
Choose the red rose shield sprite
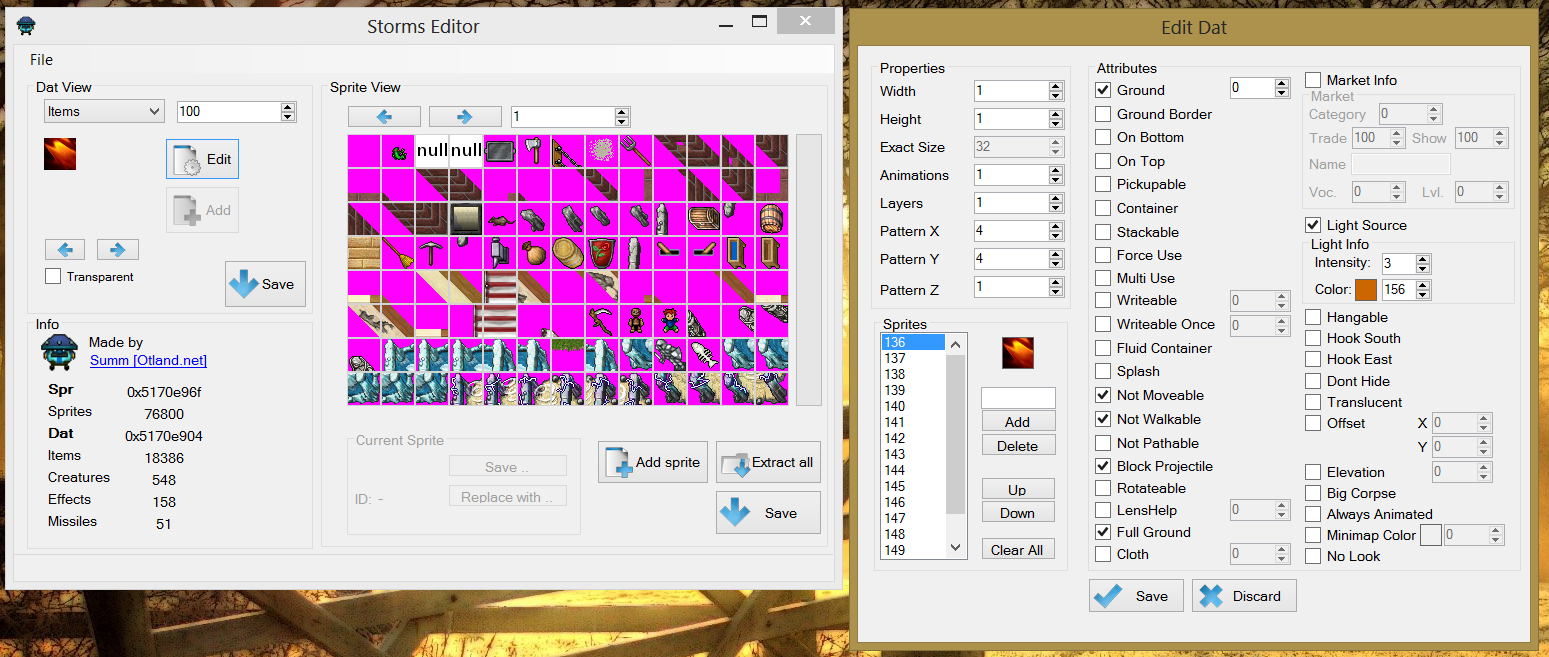coord(602,253)
